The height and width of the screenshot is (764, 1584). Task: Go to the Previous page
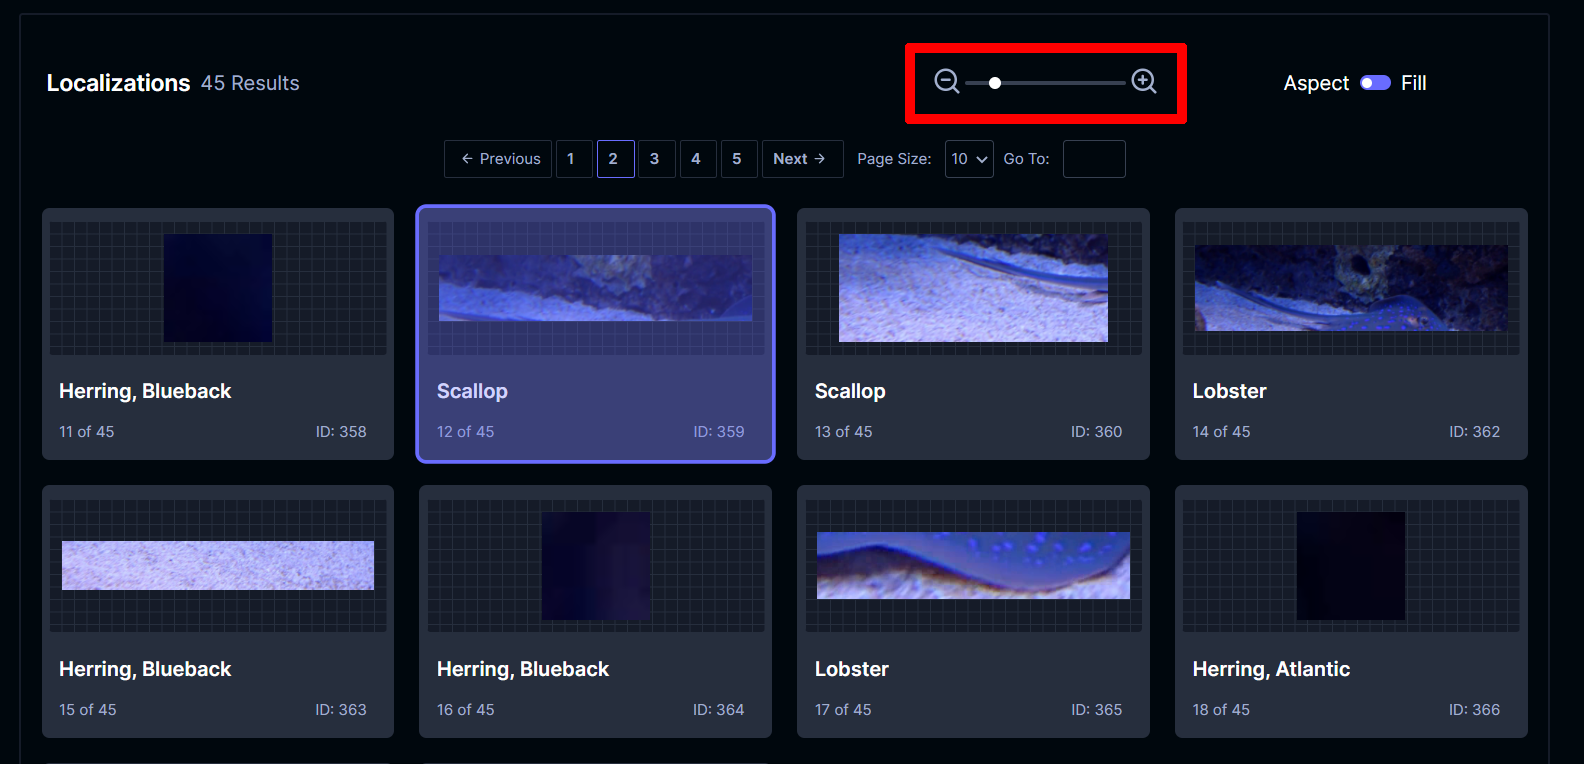tap(498, 159)
